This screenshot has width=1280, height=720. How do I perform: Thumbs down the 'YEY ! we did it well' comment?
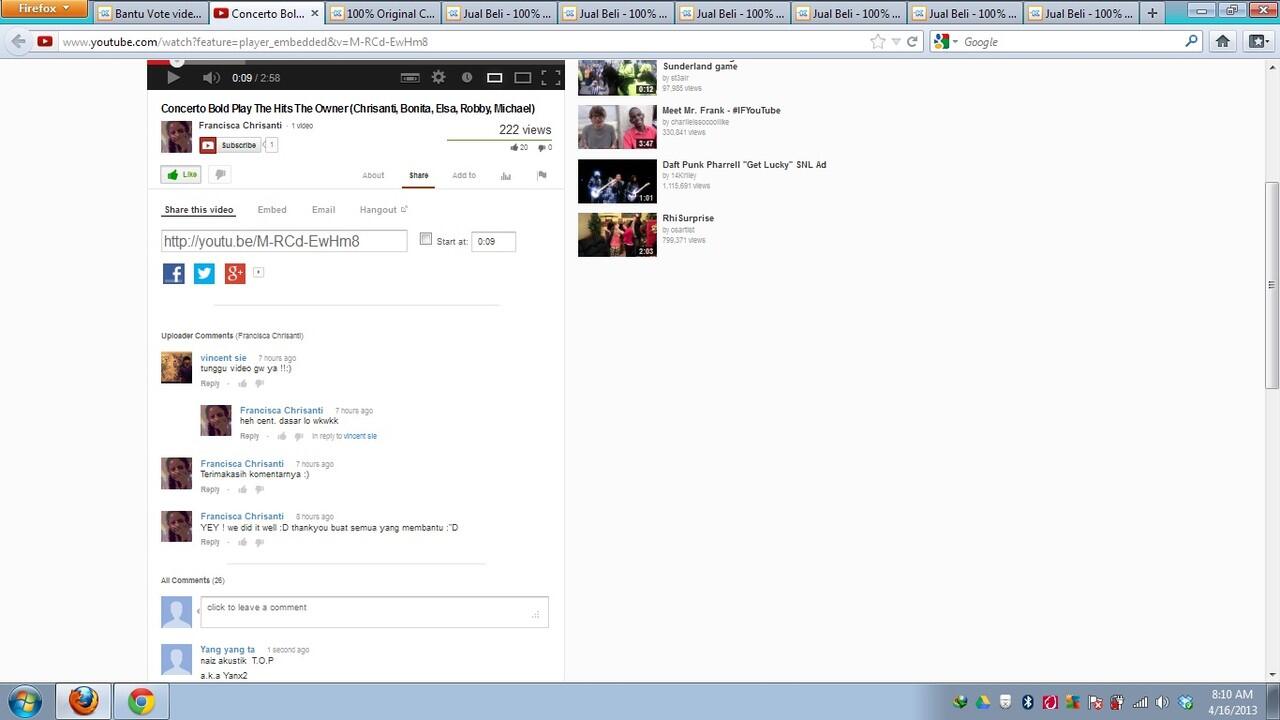pos(259,543)
